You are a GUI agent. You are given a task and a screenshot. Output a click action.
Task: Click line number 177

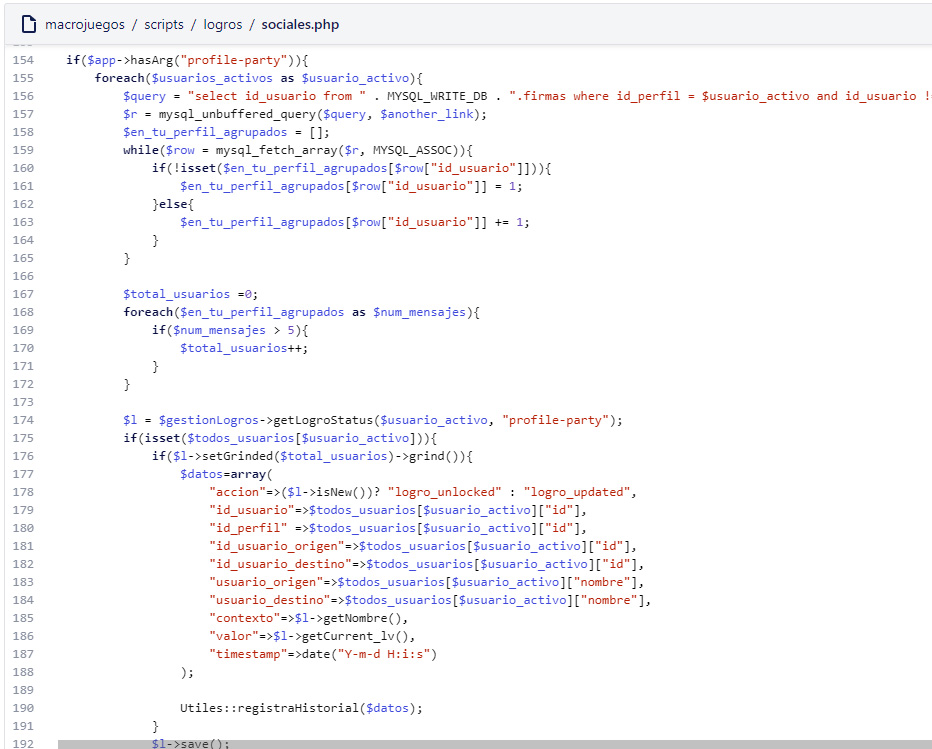23,474
